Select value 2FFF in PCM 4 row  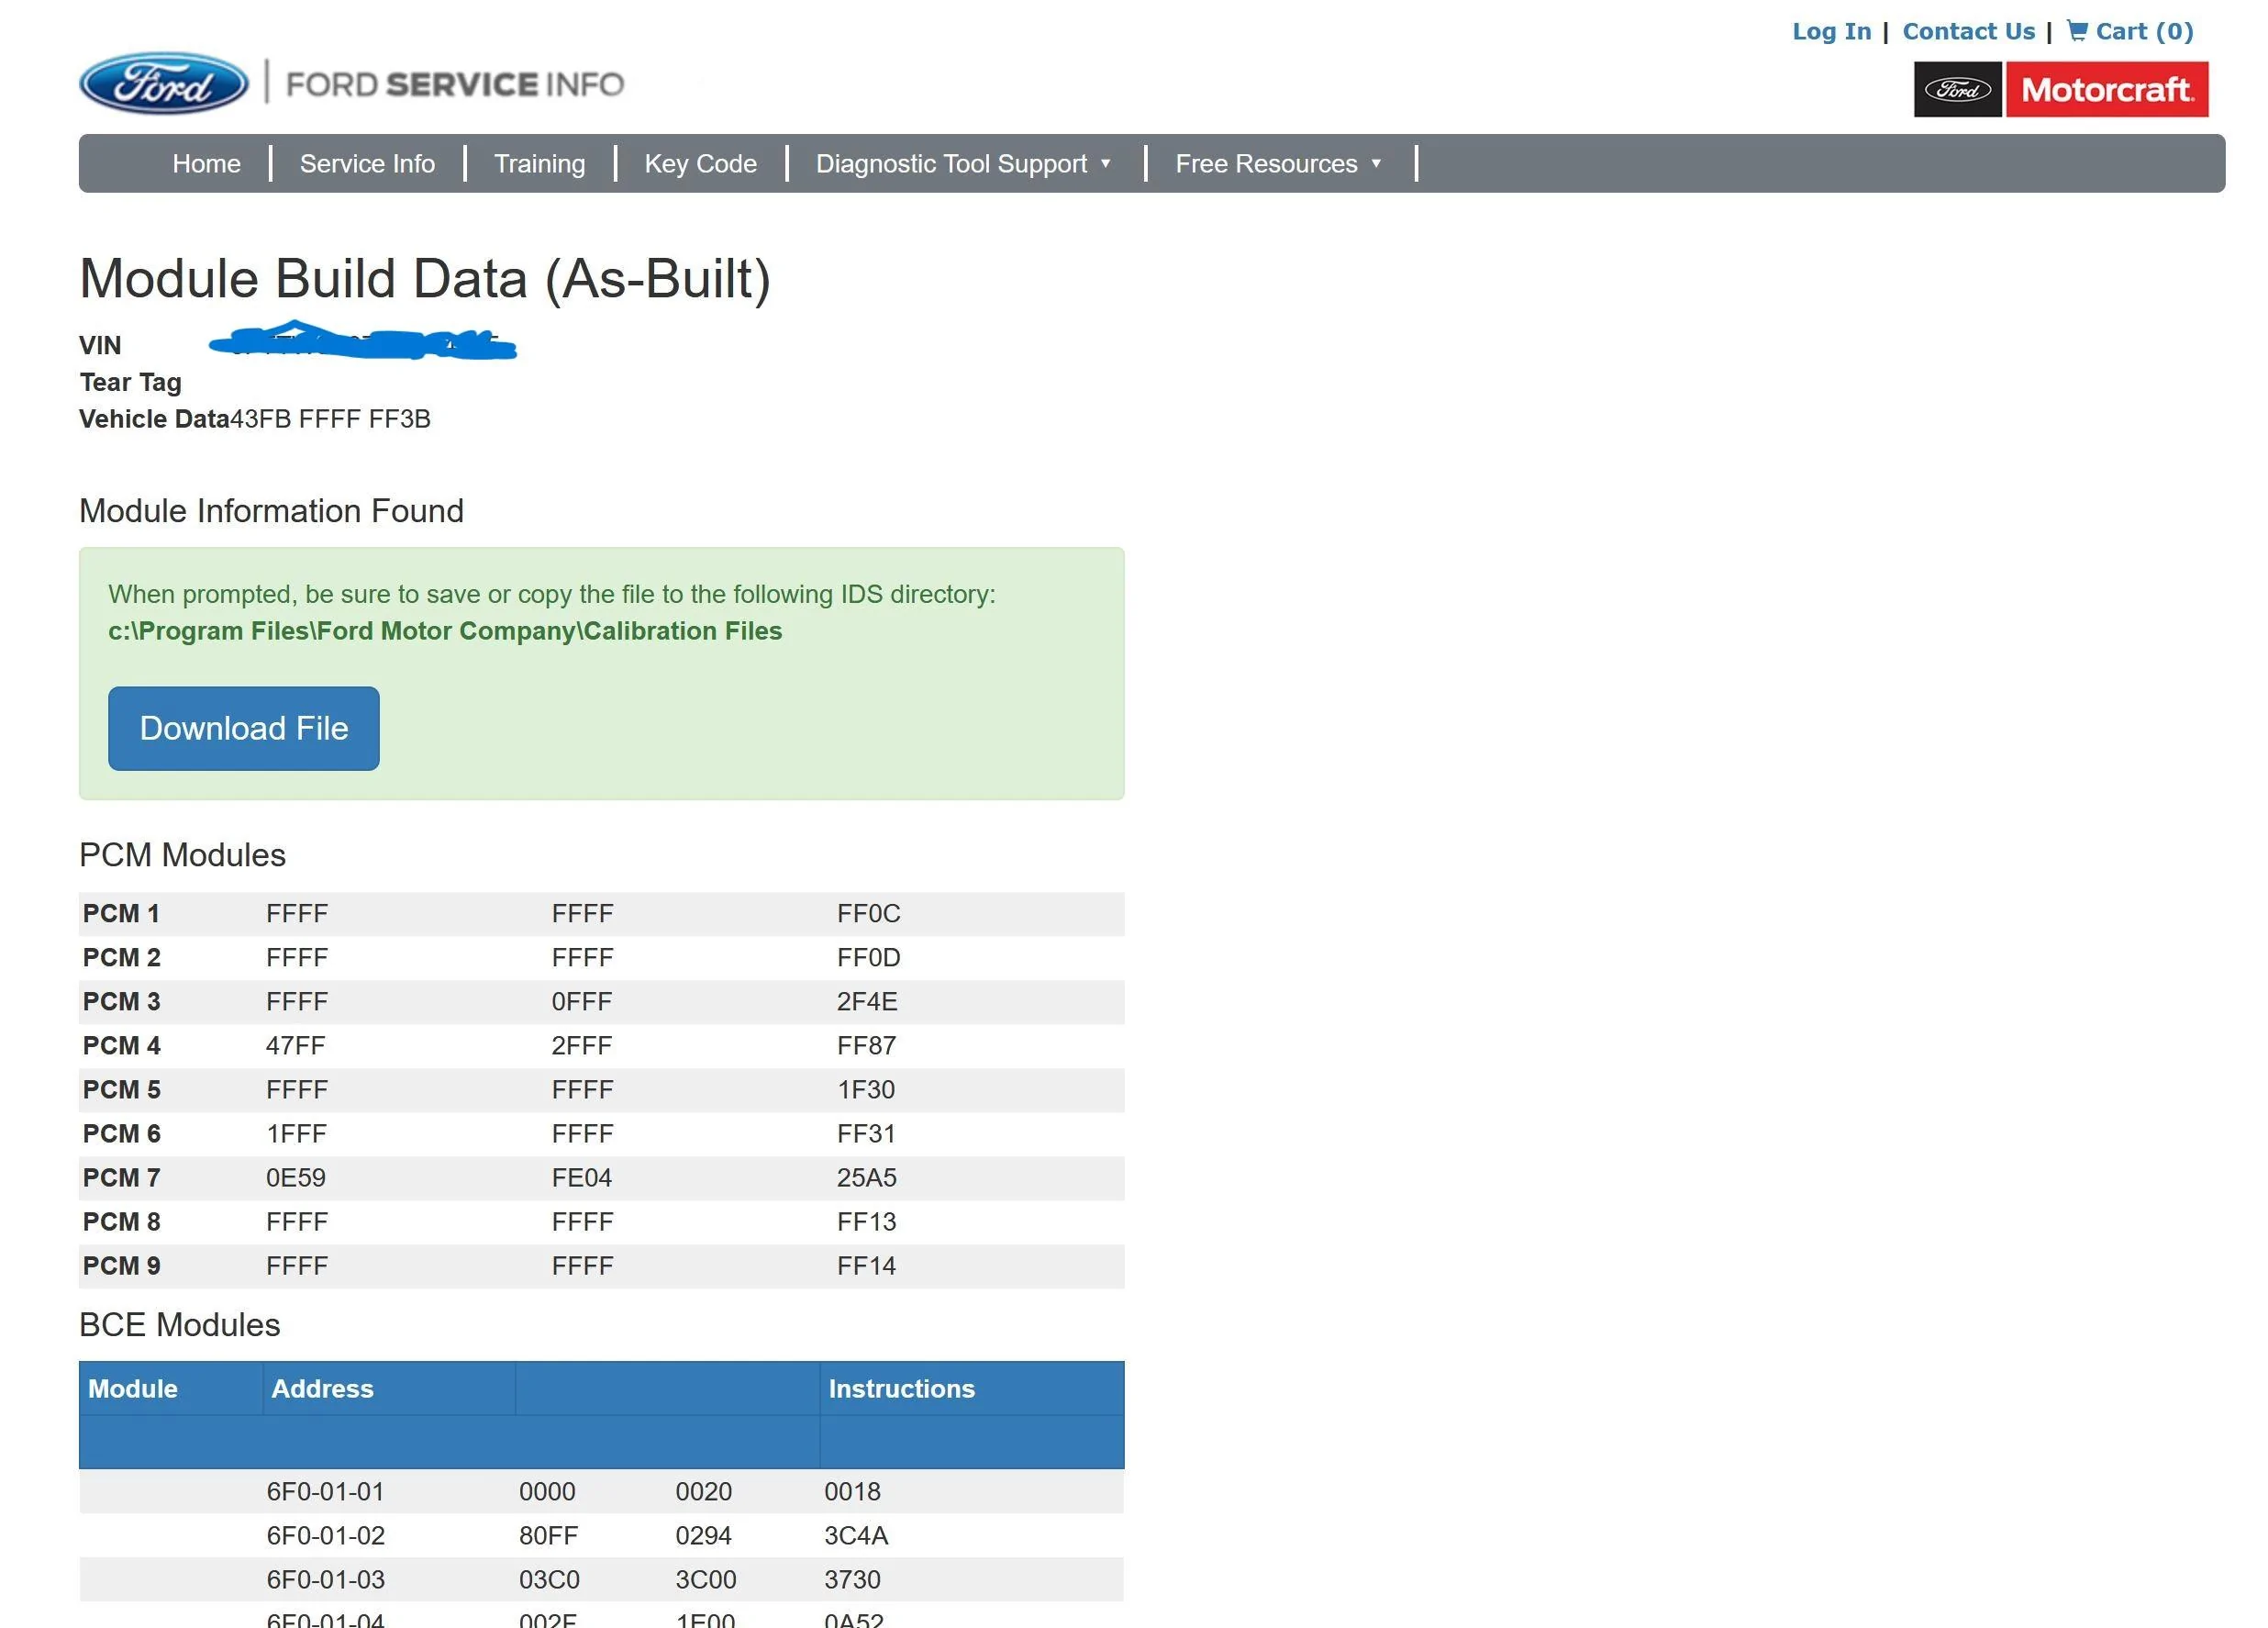582,1045
